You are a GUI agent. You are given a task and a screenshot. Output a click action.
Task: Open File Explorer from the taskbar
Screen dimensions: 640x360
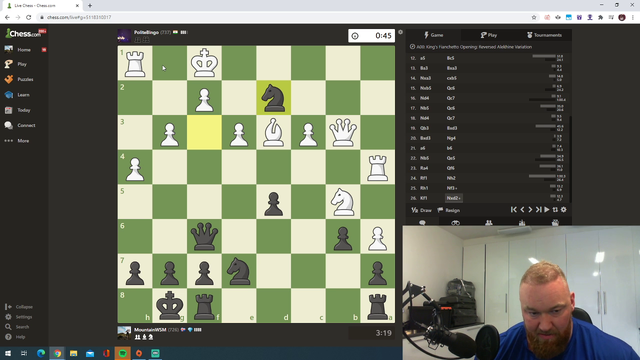point(73,353)
